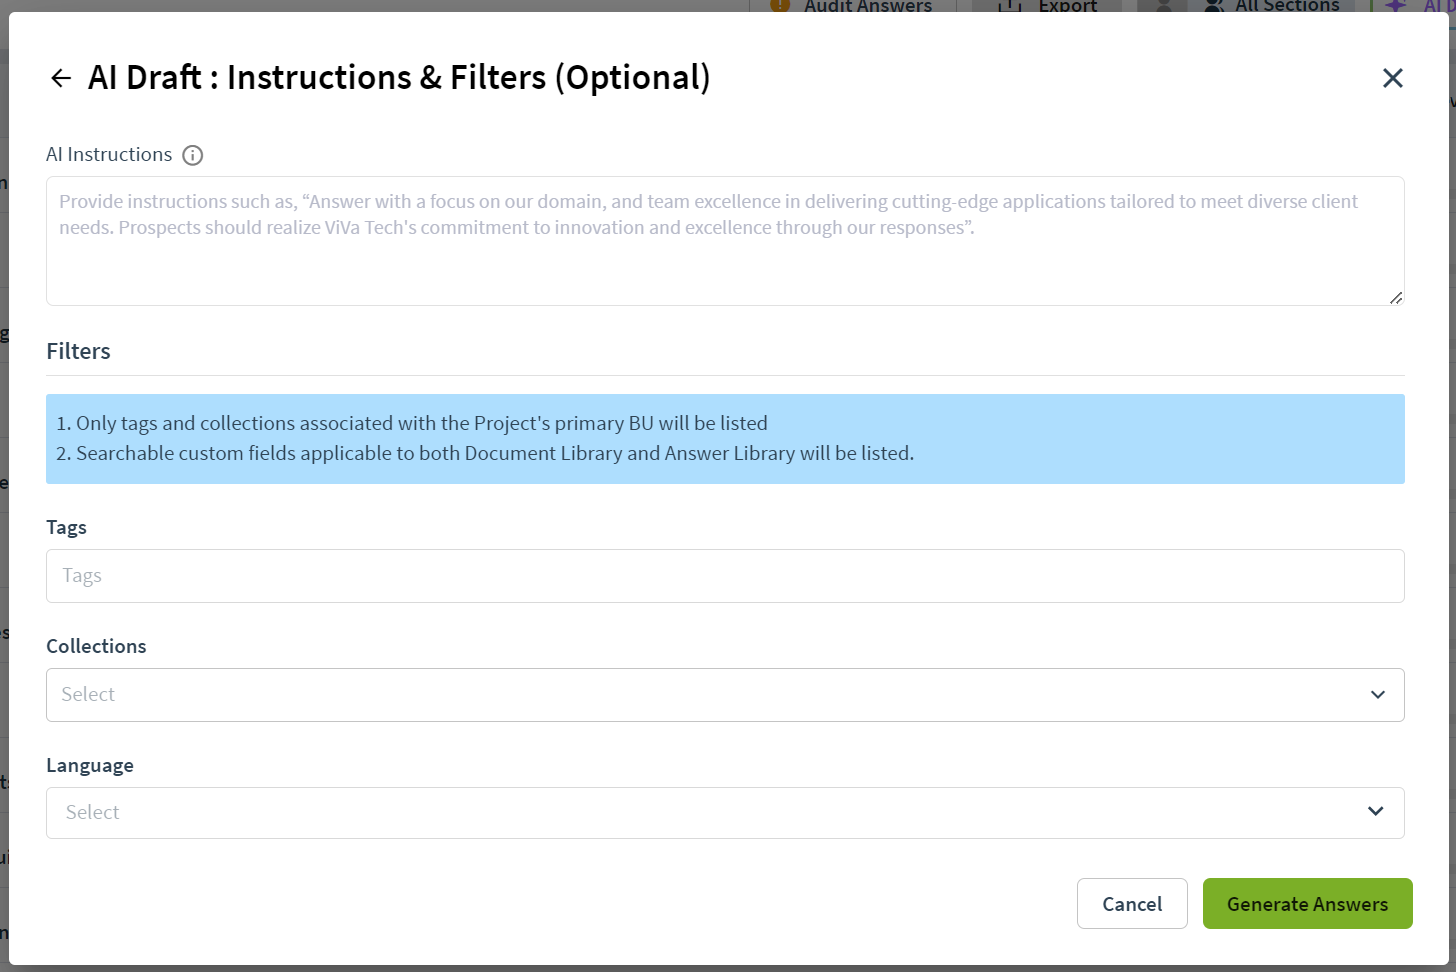This screenshot has height=972, width=1456.
Task: Expand Collections using its chevron arrow
Action: 1378,695
